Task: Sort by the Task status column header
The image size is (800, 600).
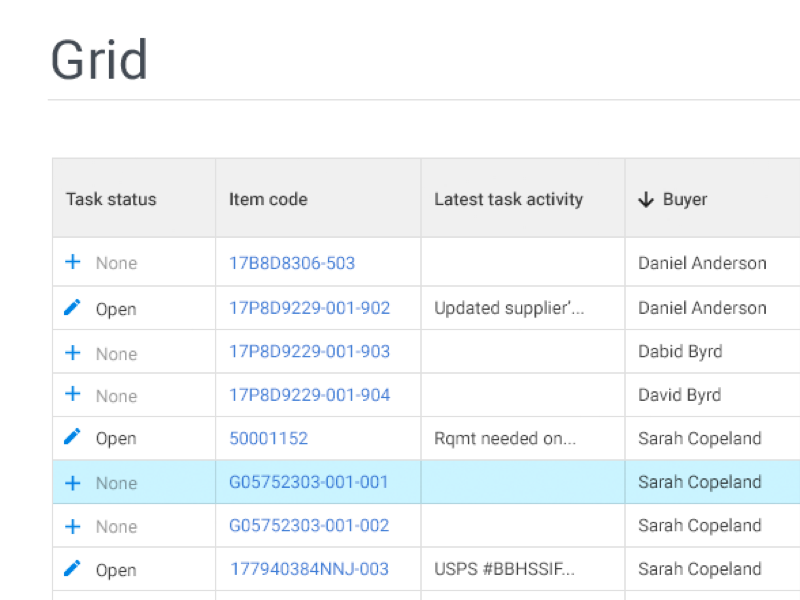Action: point(111,200)
